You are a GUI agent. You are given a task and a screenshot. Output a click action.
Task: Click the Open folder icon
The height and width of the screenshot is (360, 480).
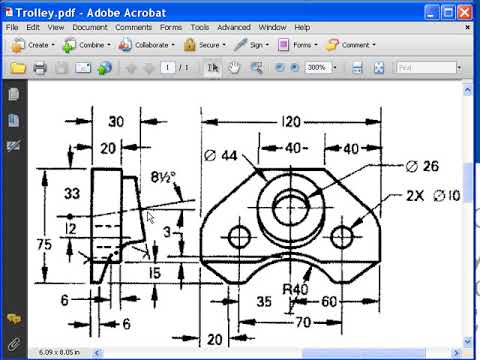18,68
